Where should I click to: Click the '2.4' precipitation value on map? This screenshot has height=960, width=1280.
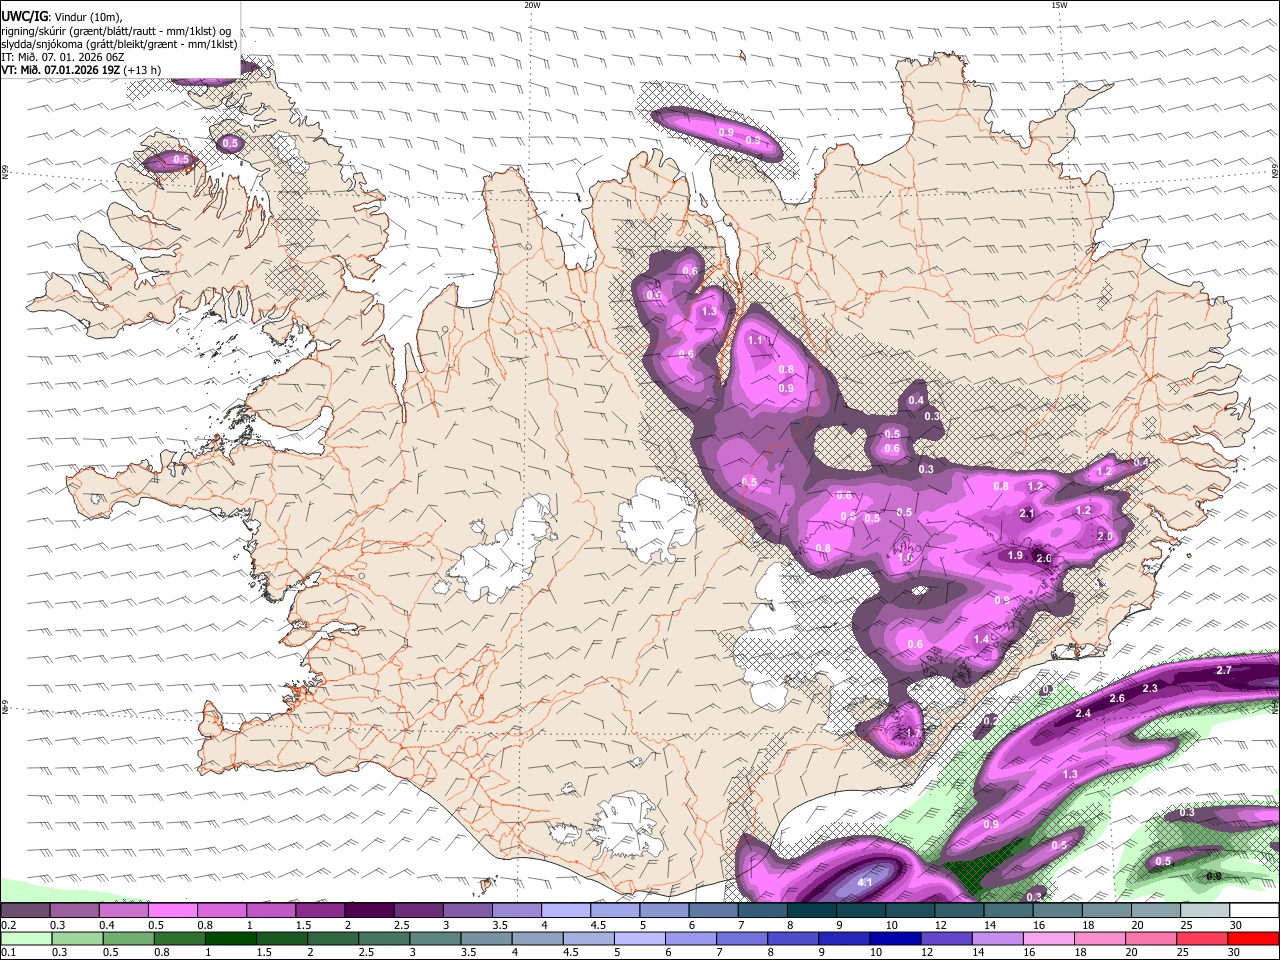pos(1083,713)
